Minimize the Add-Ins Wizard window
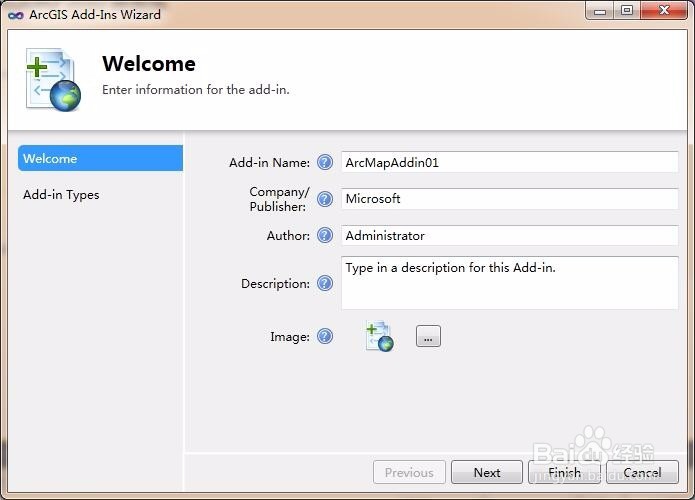This screenshot has height=500, width=695. (600, 11)
